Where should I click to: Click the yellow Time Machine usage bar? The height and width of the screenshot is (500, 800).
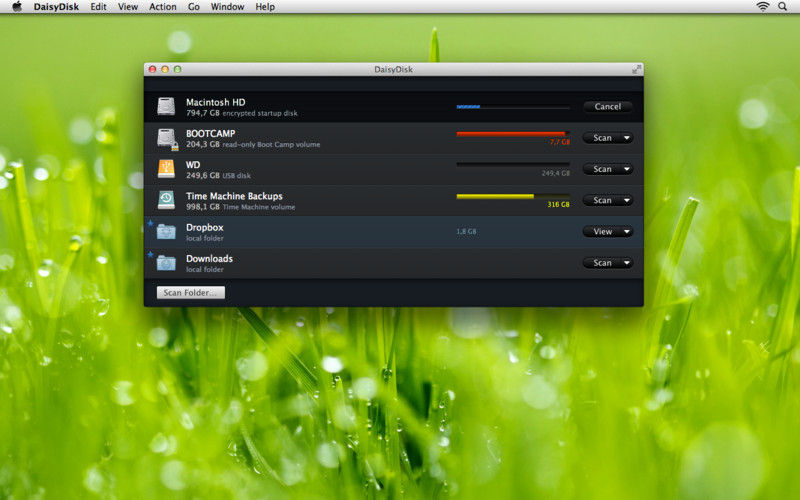click(x=513, y=196)
